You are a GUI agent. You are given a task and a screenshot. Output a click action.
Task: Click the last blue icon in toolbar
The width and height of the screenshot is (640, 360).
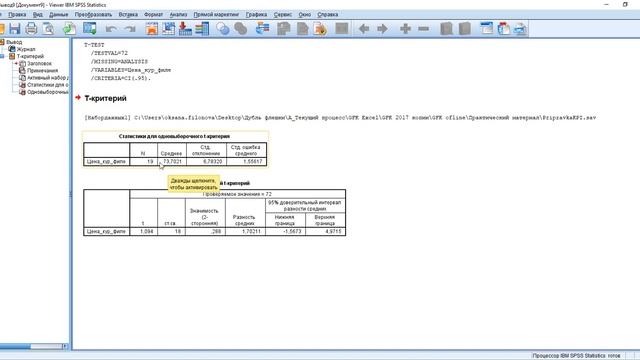click(x=520, y=29)
